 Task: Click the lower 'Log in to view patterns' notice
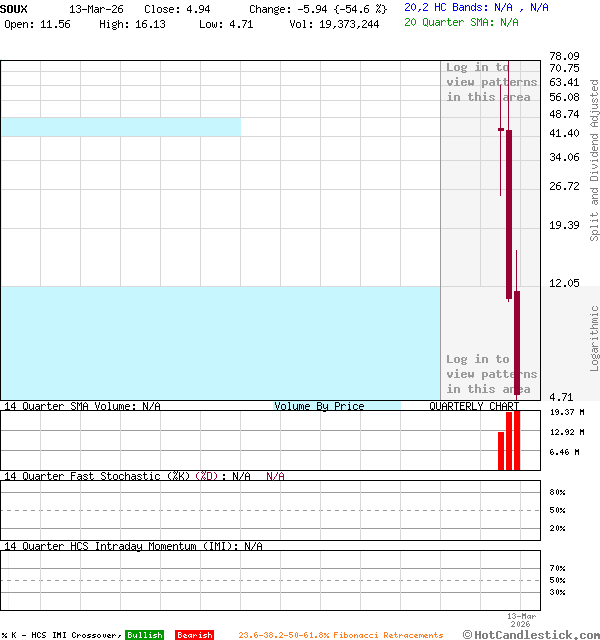[491, 374]
